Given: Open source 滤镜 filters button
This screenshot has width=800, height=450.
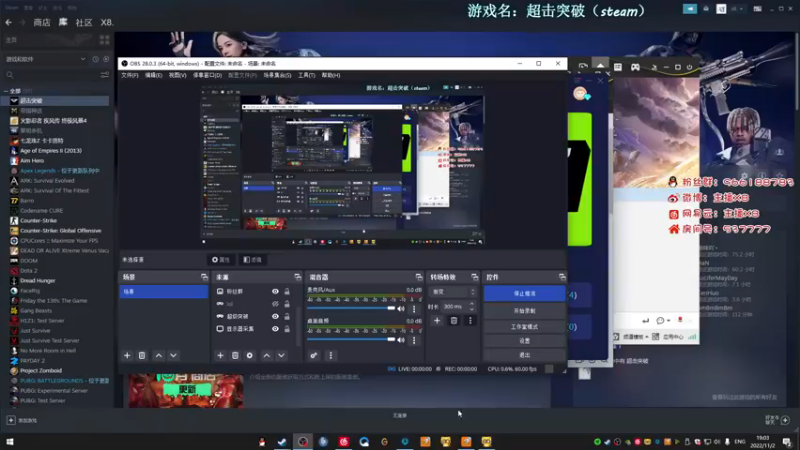Looking at the screenshot, I should click(x=252, y=260).
